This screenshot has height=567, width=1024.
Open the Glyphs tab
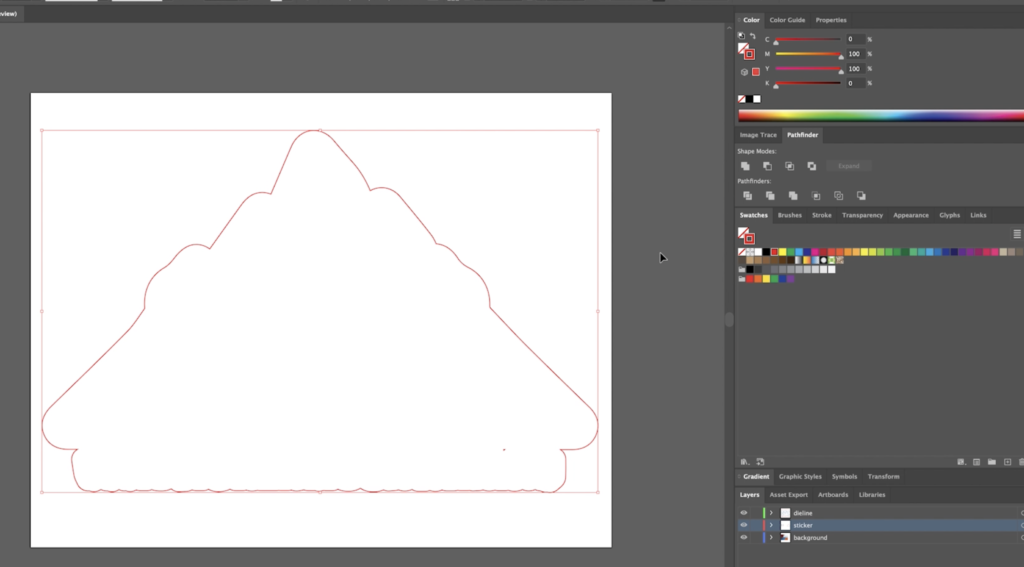click(x=950, y=216)
